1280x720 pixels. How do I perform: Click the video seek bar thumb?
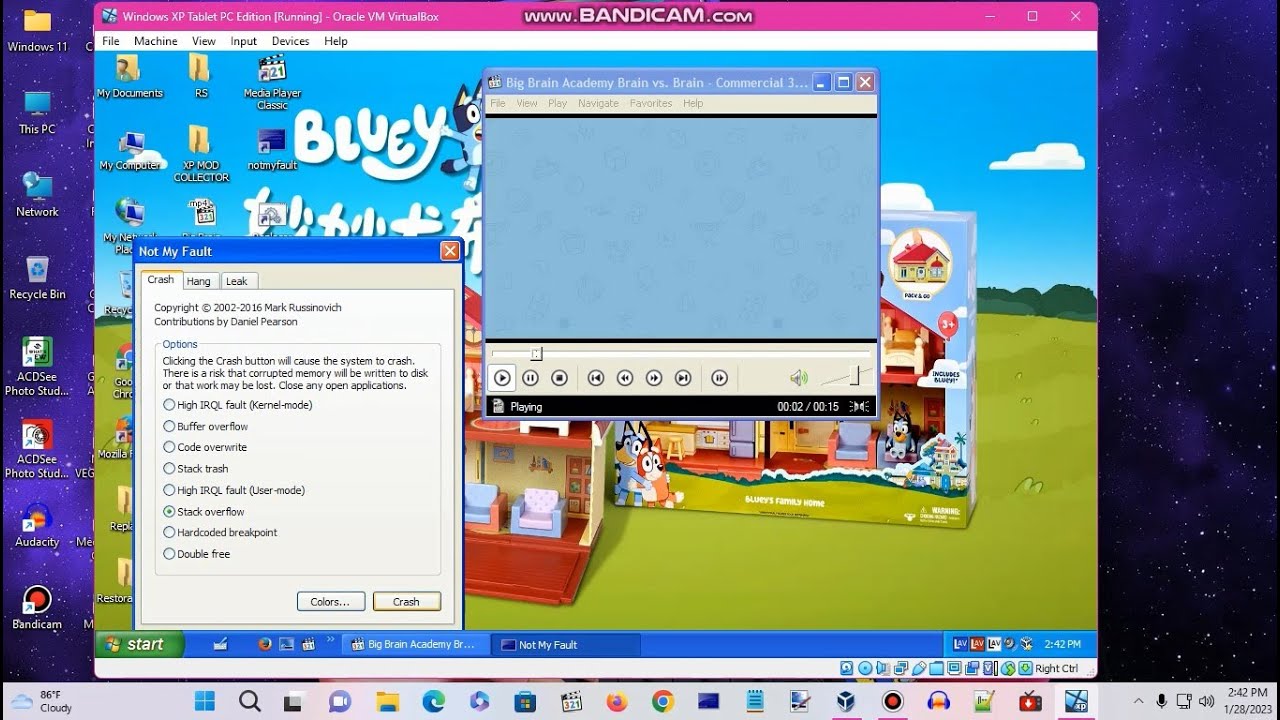[x=536, y=353]
